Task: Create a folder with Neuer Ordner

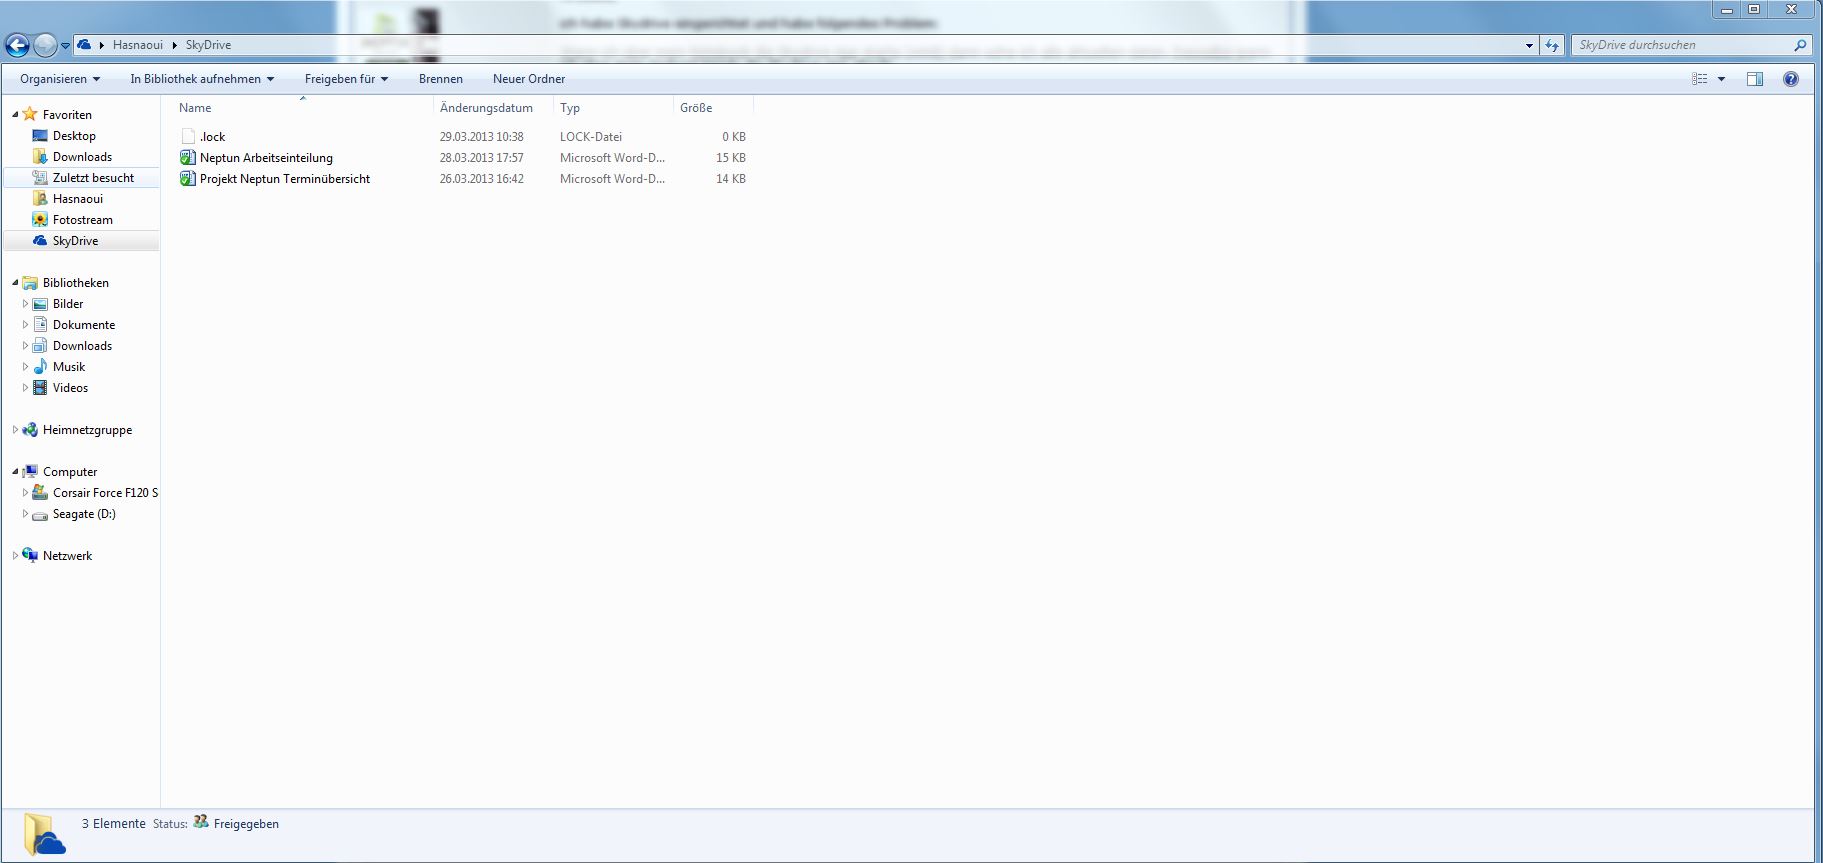Action: click(529, 79)
